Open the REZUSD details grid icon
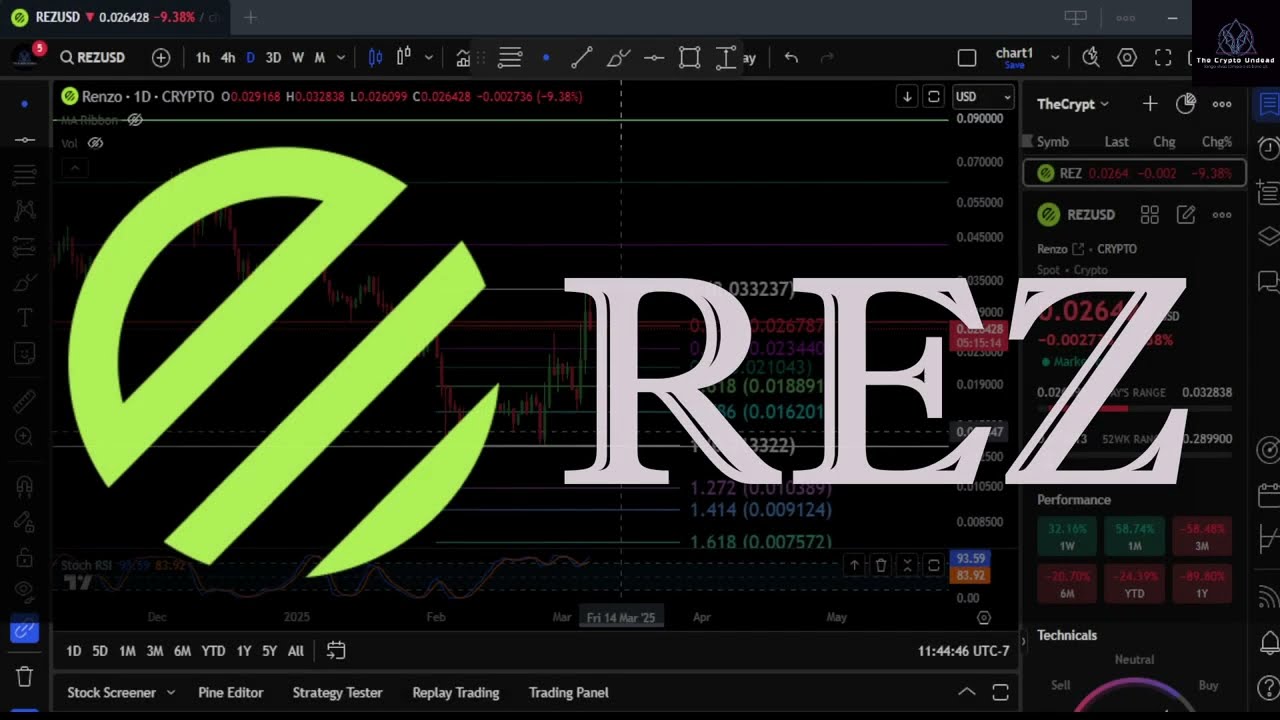 1150,215
